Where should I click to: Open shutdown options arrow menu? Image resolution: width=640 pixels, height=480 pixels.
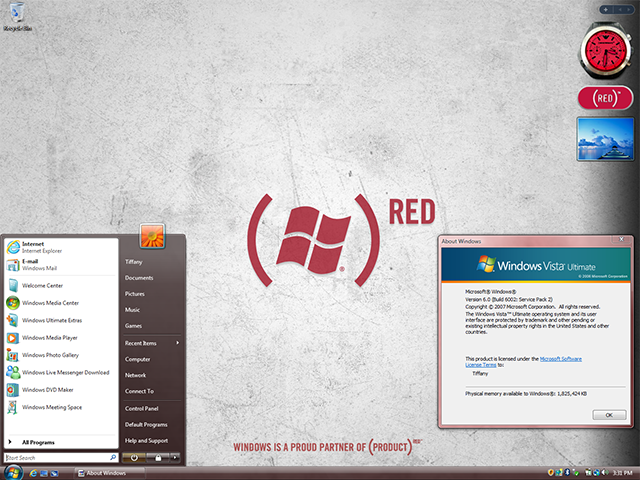coord(176,457)
